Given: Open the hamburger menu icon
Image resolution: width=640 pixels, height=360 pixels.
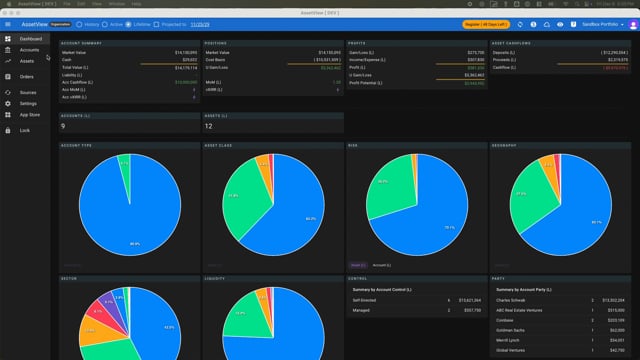Looking at the screenshot, I should [x=8, y=24].
